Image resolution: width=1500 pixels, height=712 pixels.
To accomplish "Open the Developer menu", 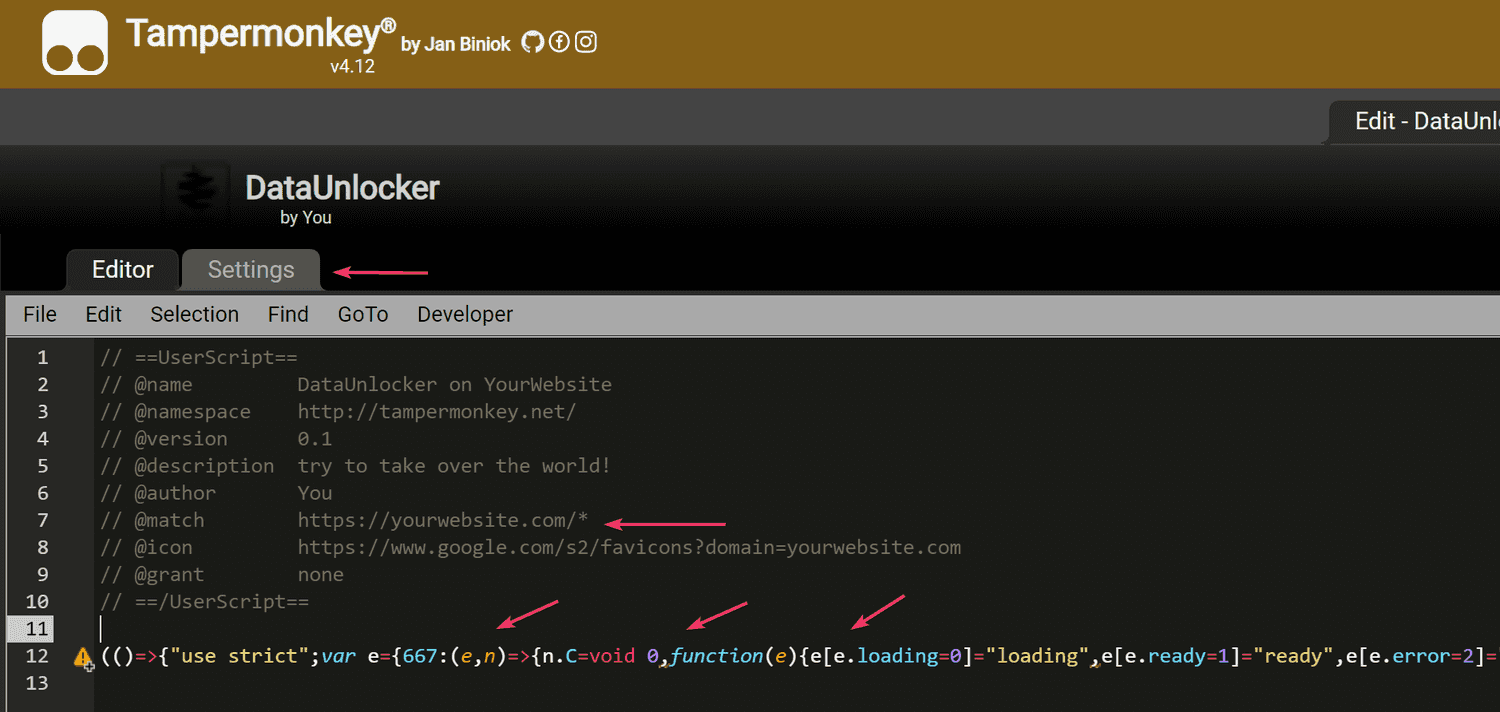I will pos(465,314).
